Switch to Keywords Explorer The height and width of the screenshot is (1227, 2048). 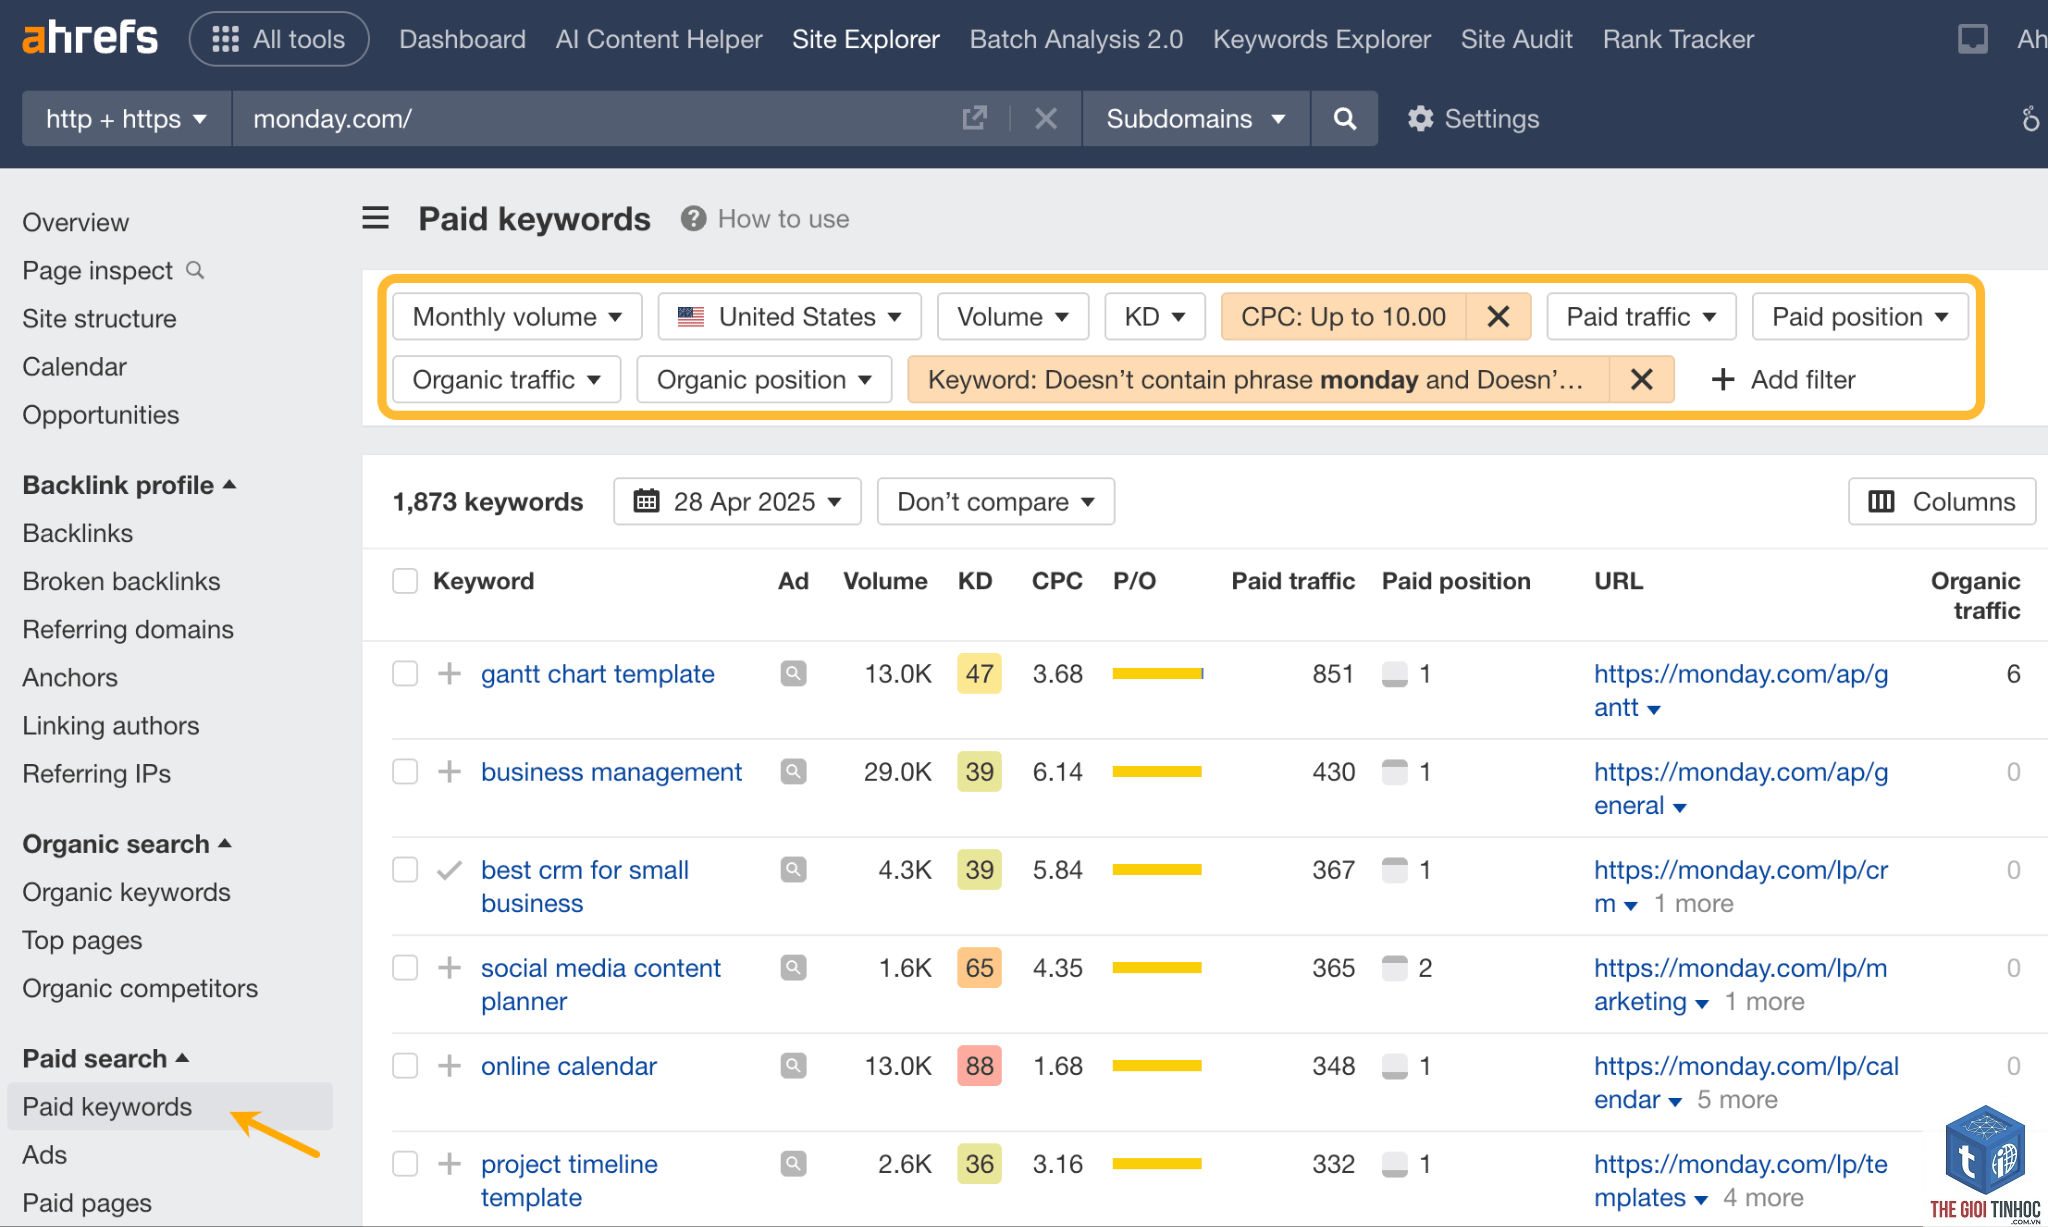[1322, 39]
